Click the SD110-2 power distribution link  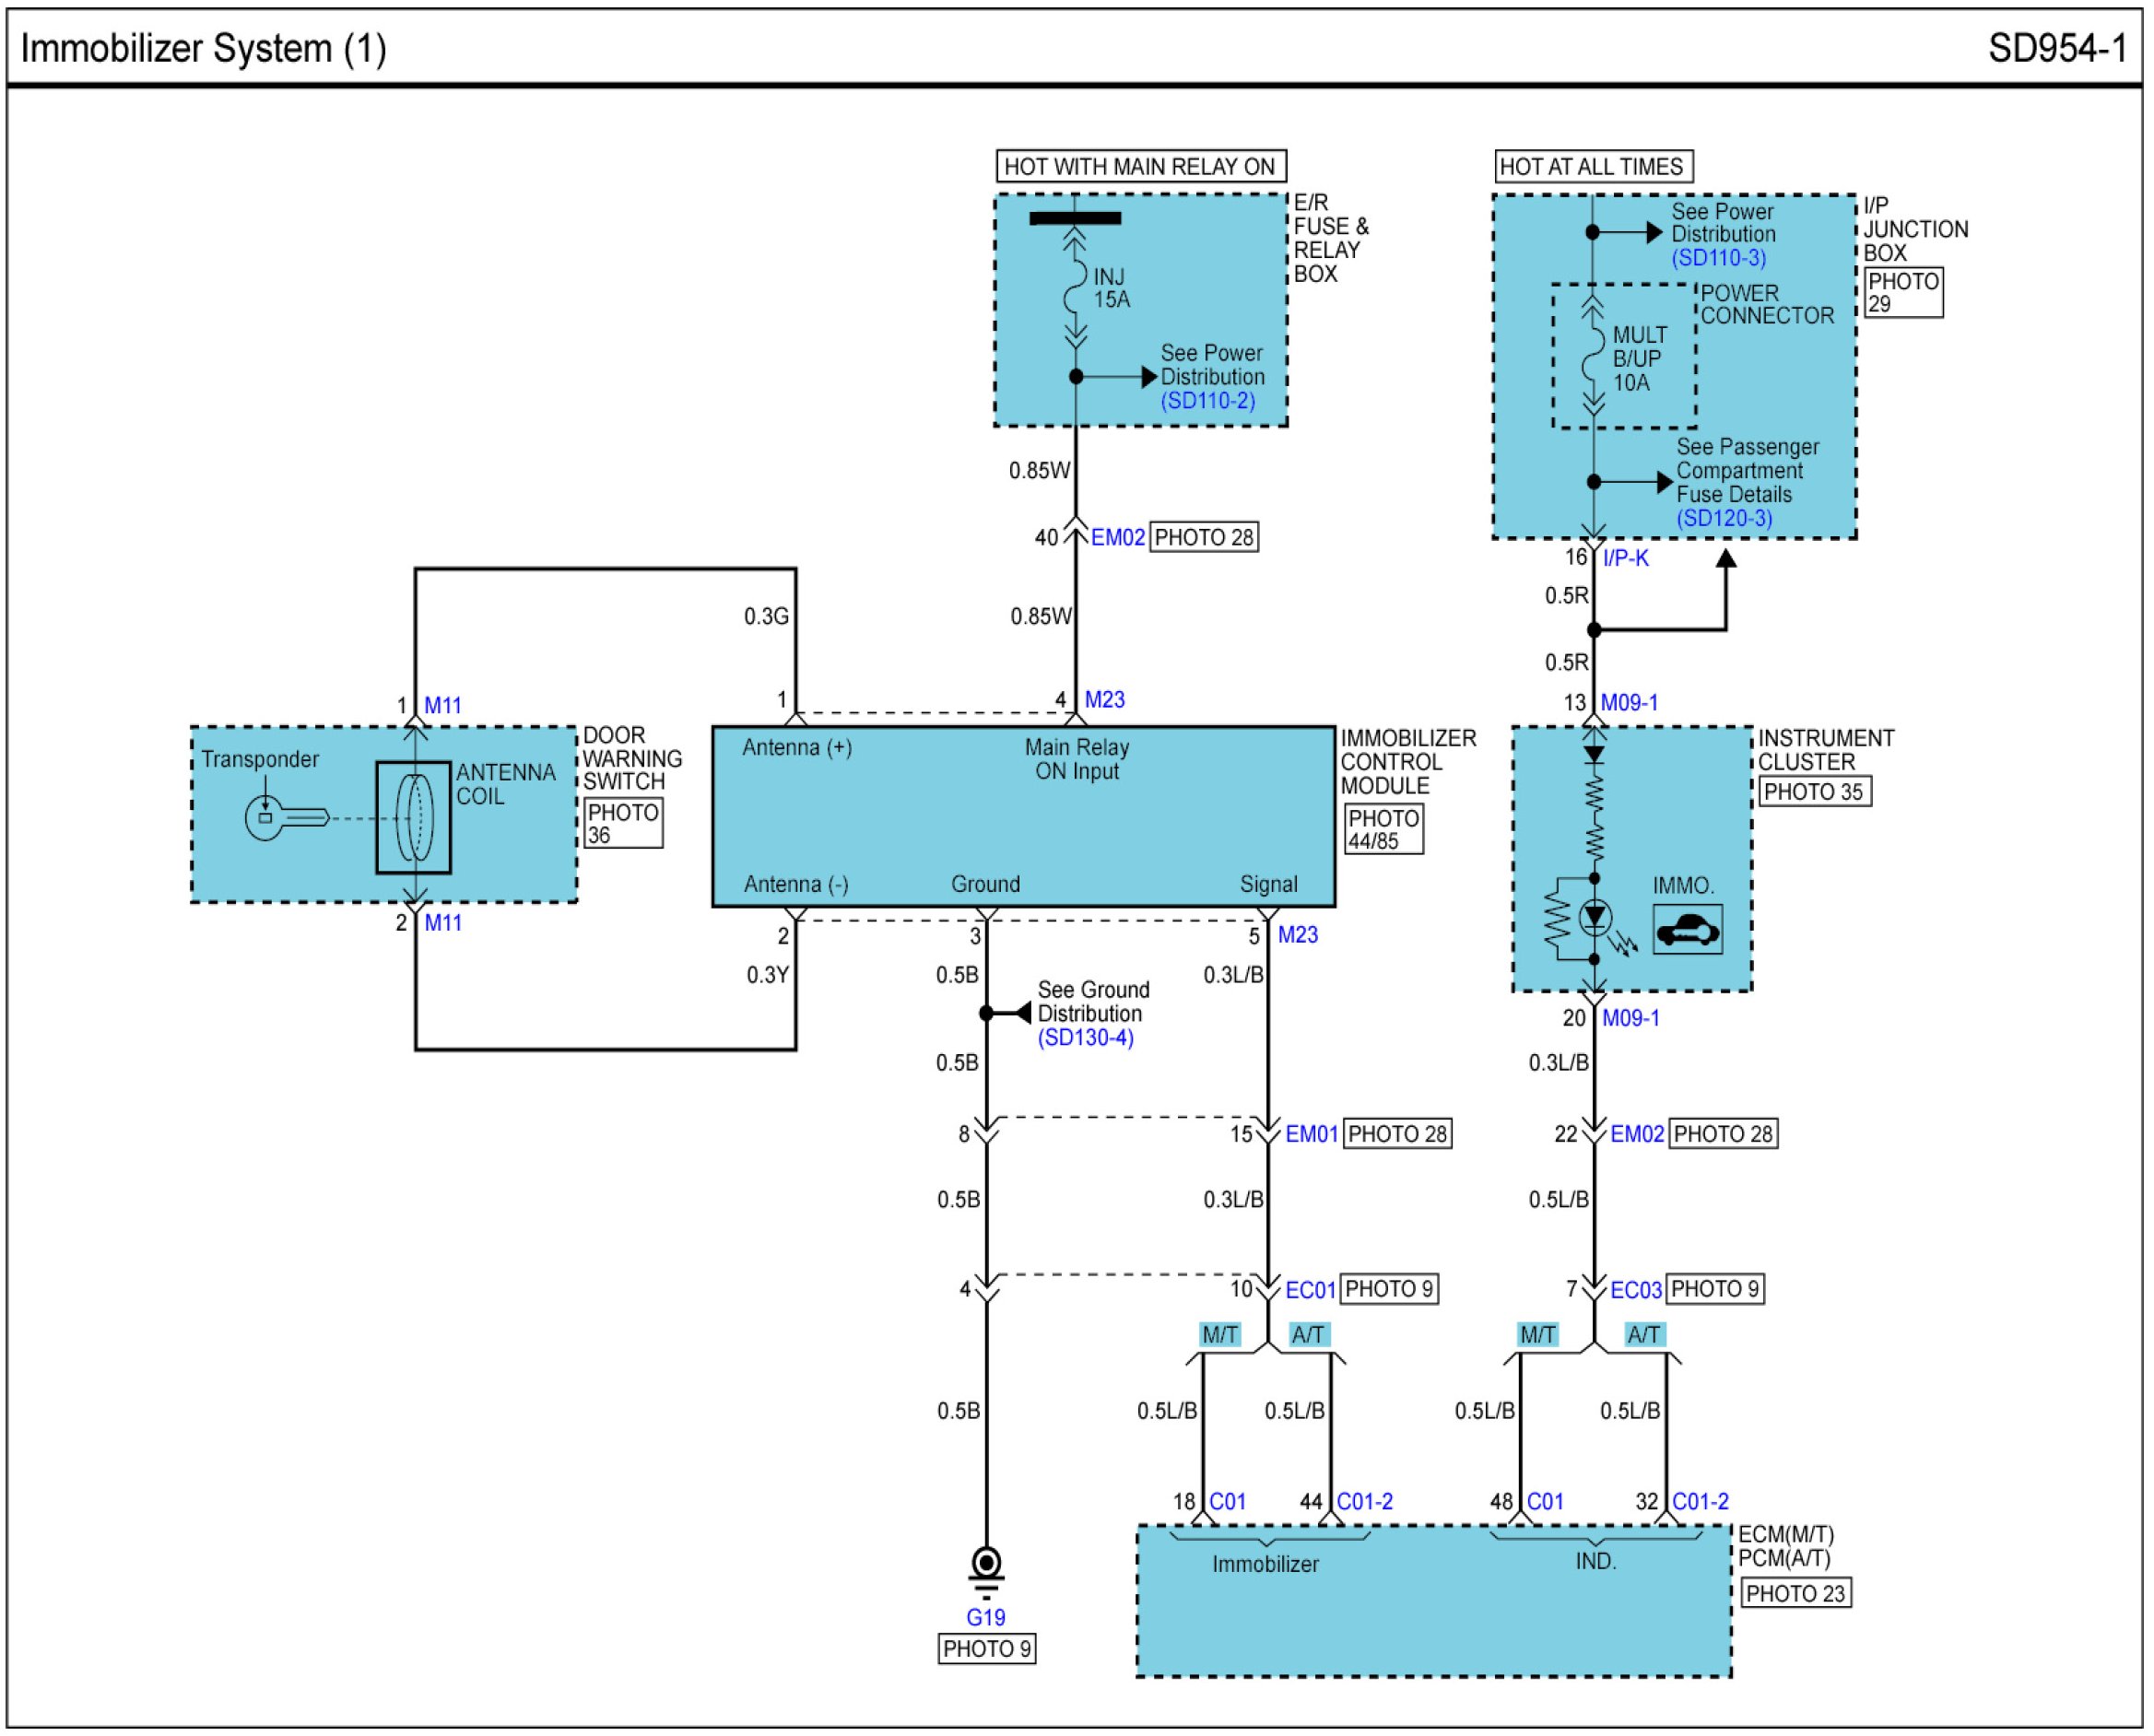point(1207,401)
